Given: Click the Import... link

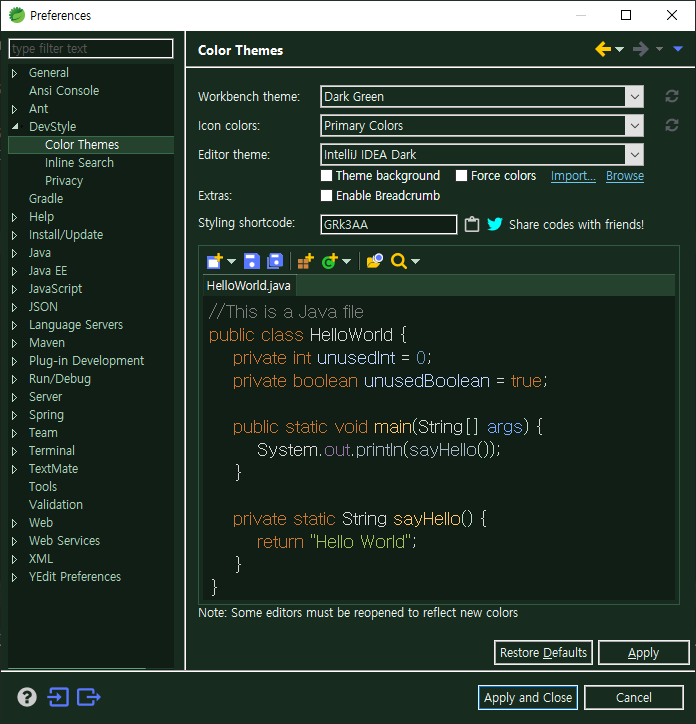Looking at the screenshot, I should 573,176.
